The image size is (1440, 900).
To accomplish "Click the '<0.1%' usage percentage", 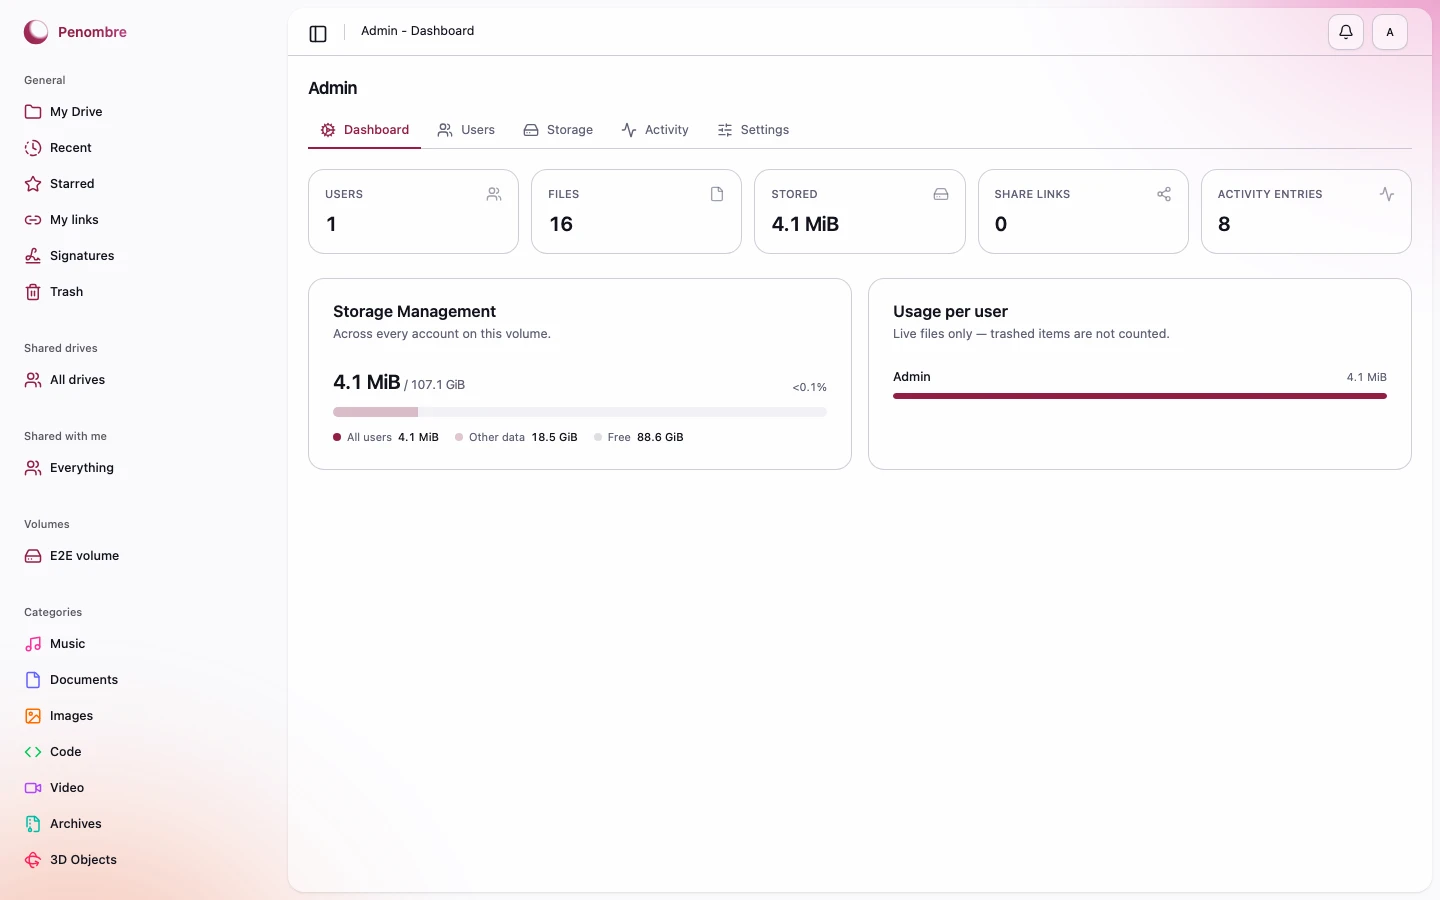I will (x=810, y=387).
